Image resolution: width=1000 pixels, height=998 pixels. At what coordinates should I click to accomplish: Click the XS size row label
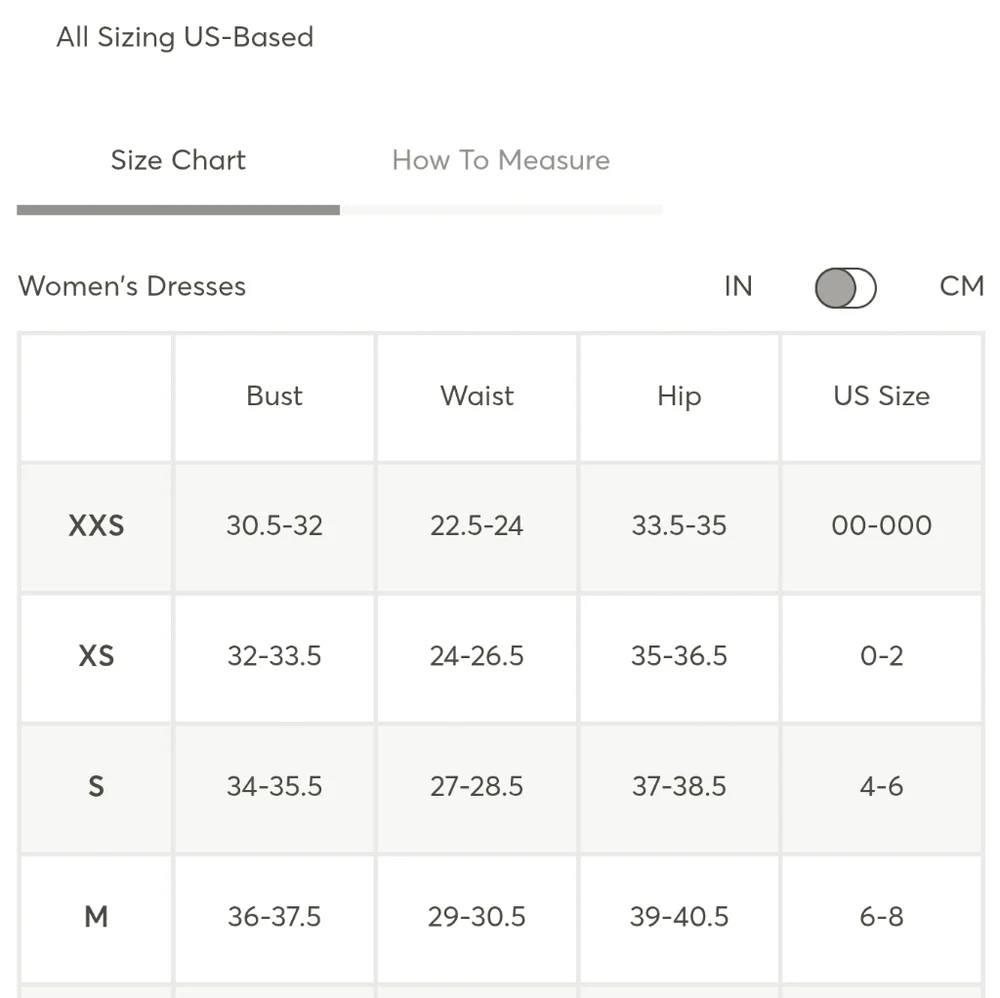click(96, 656)
